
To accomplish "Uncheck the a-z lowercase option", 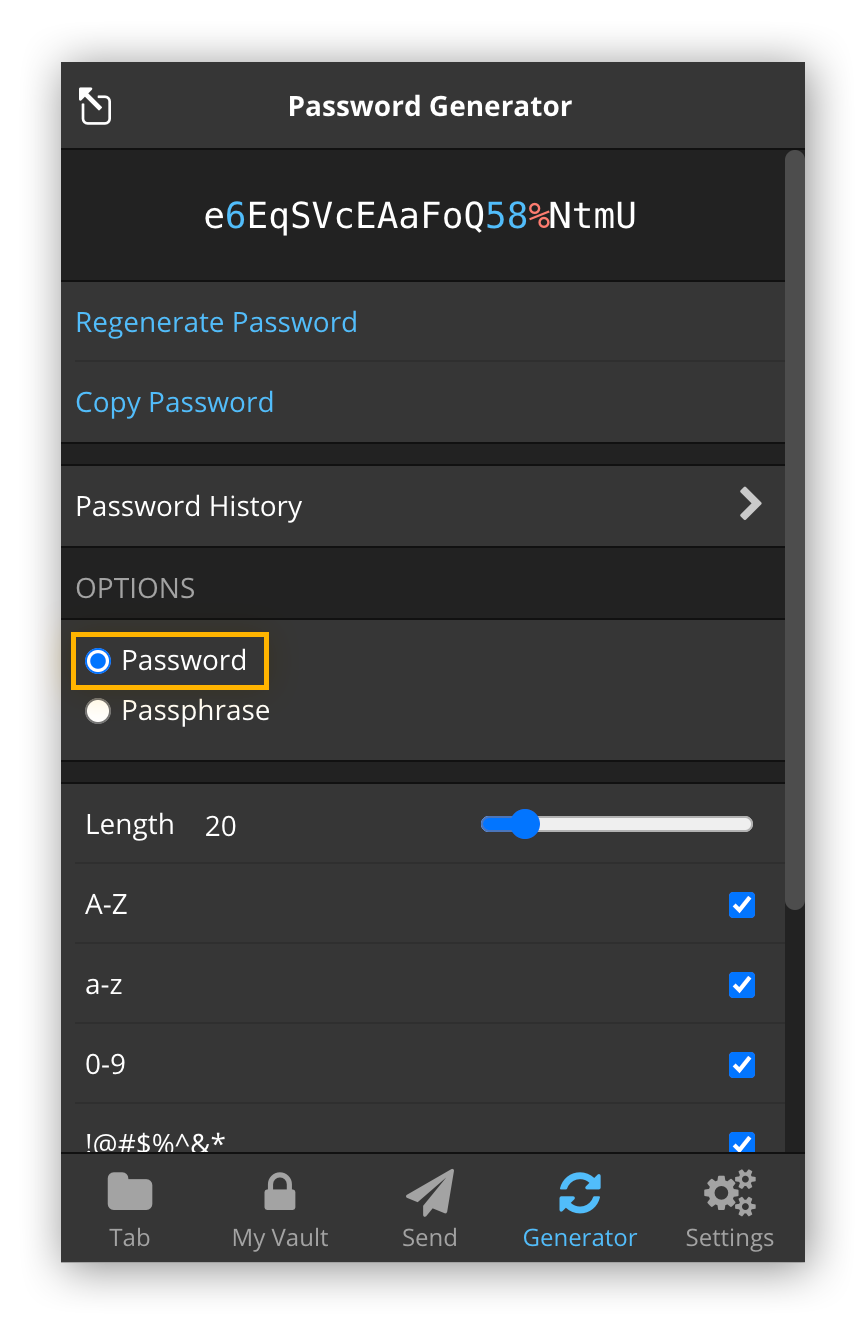I will (x=742, y=984).
